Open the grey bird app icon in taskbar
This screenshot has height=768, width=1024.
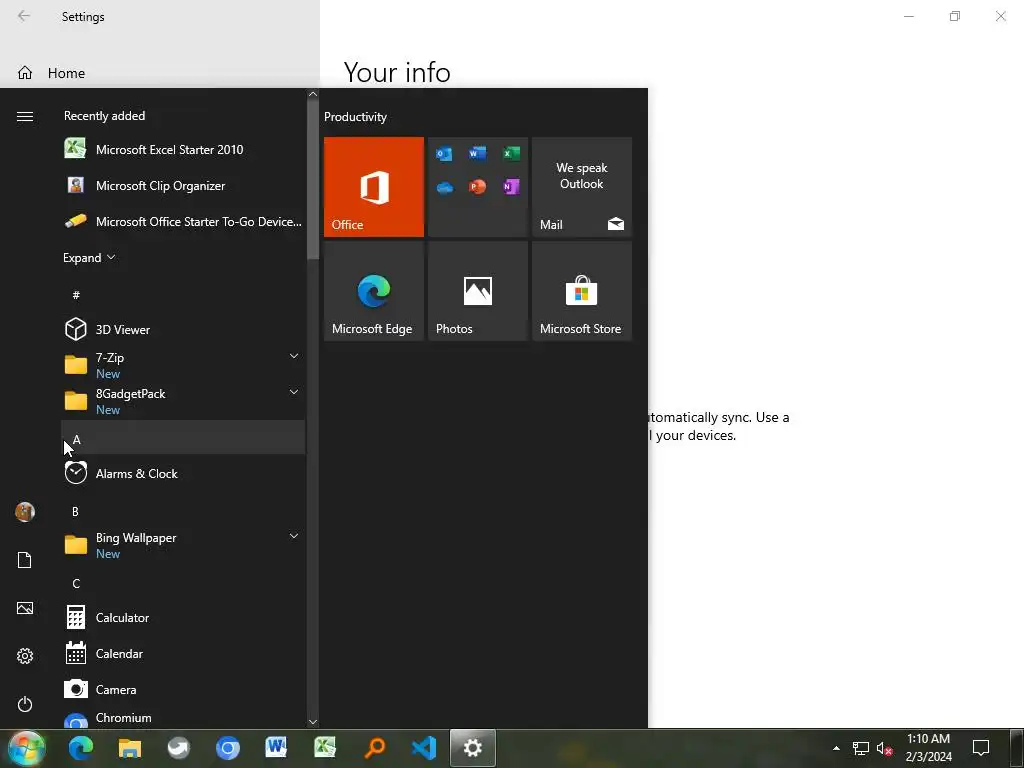178,748
